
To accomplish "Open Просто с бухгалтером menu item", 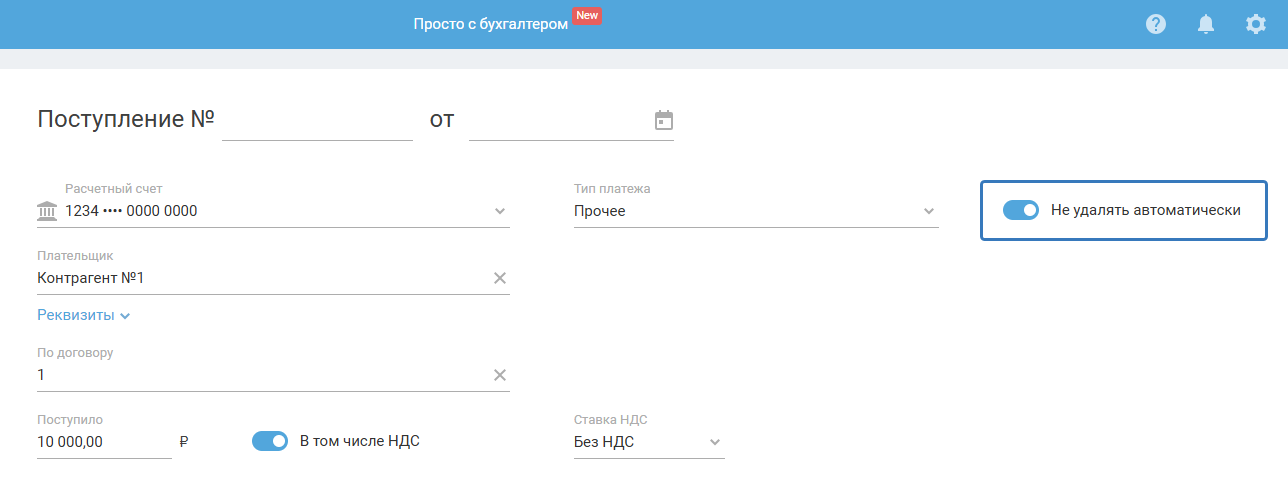I will click(x=490, y=24).
